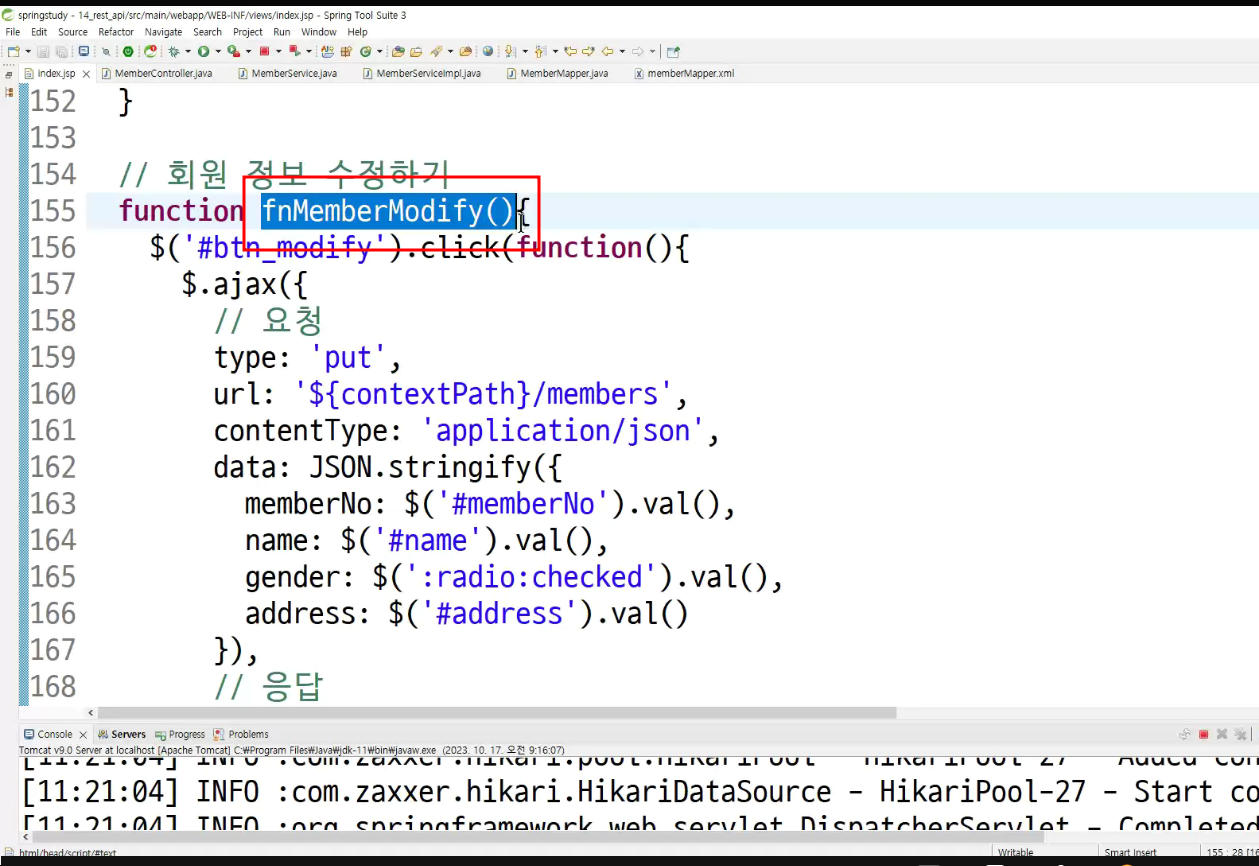The image size is (1259, 866).
Task: Expand the Back history dropdown
Action: [x=621, y=51]
